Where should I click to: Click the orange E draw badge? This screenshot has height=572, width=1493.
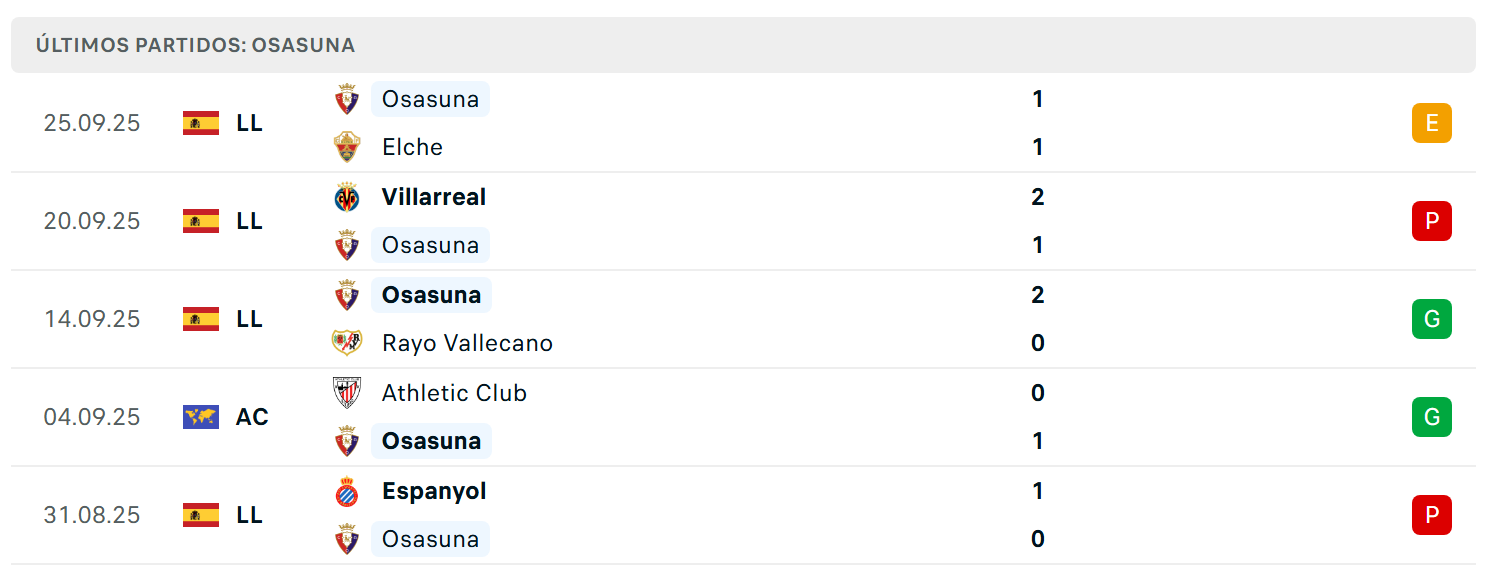tap(1431, 123)
